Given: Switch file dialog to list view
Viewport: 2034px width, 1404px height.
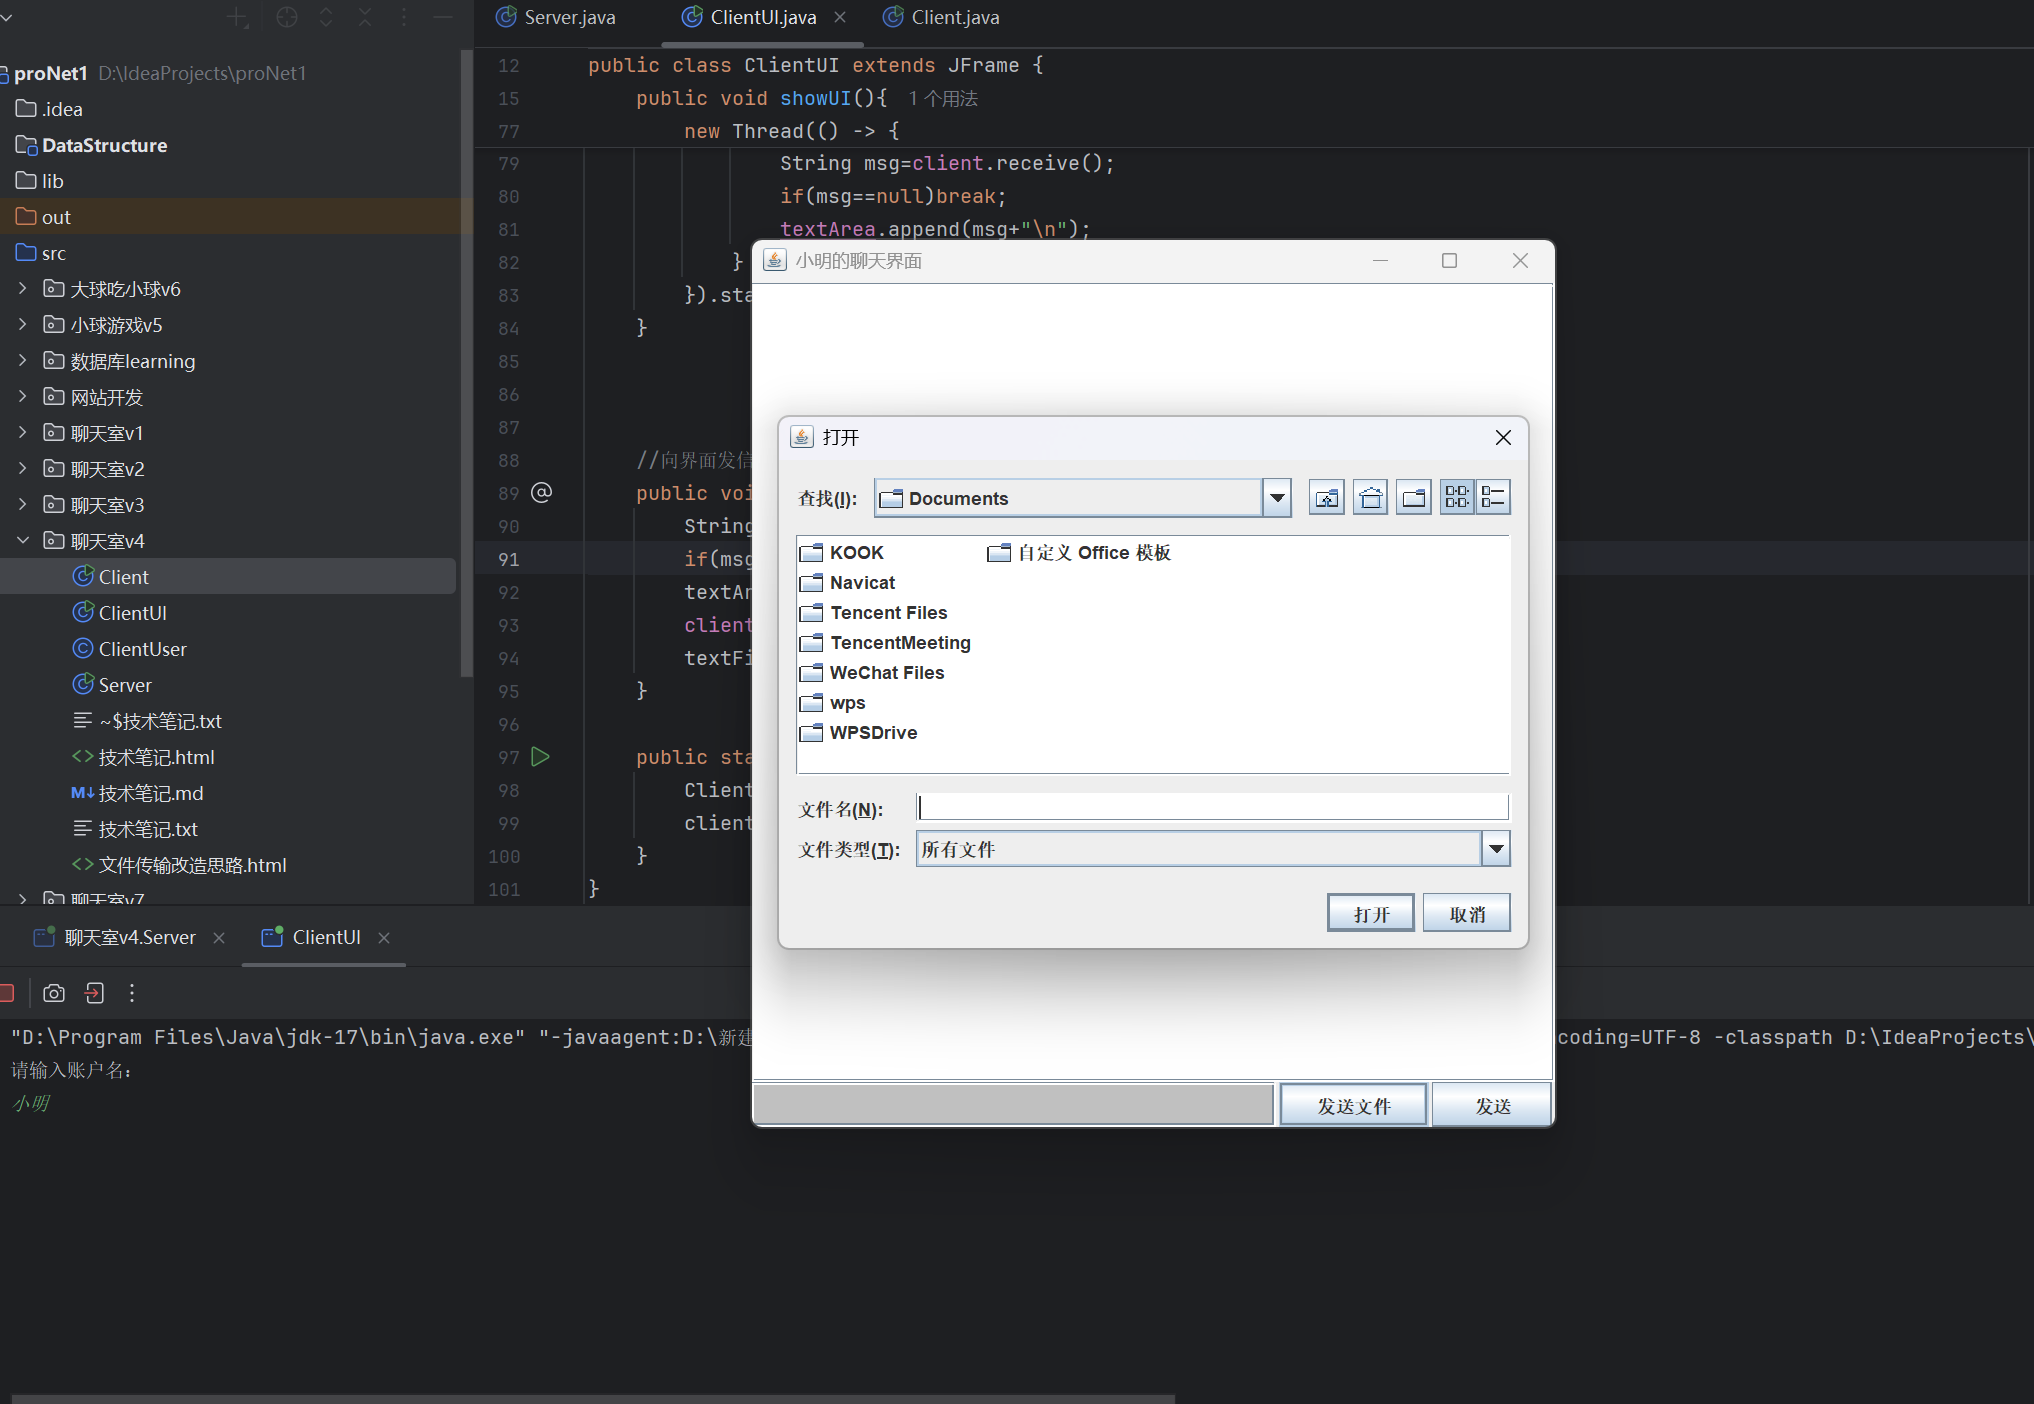Looking at the screenshot, I should click(1457, 497).
